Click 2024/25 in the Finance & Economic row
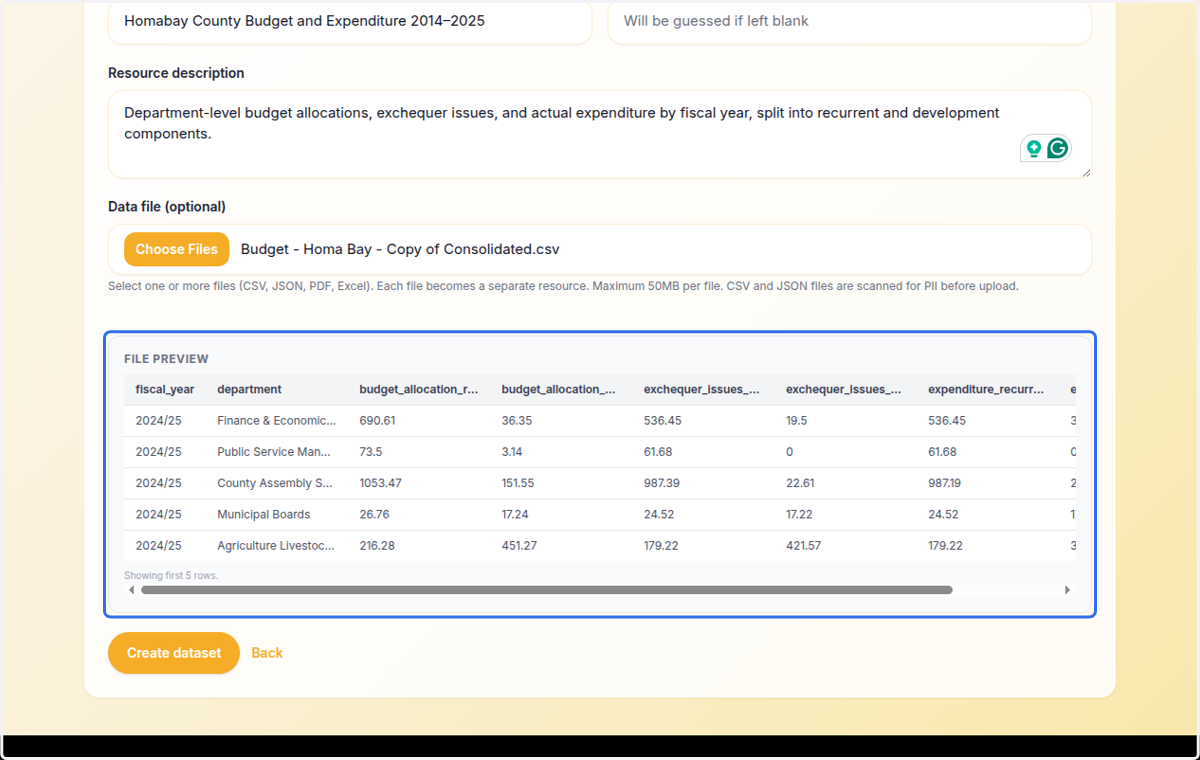This screenshot has width=1200, height=760. click(159, 421)
